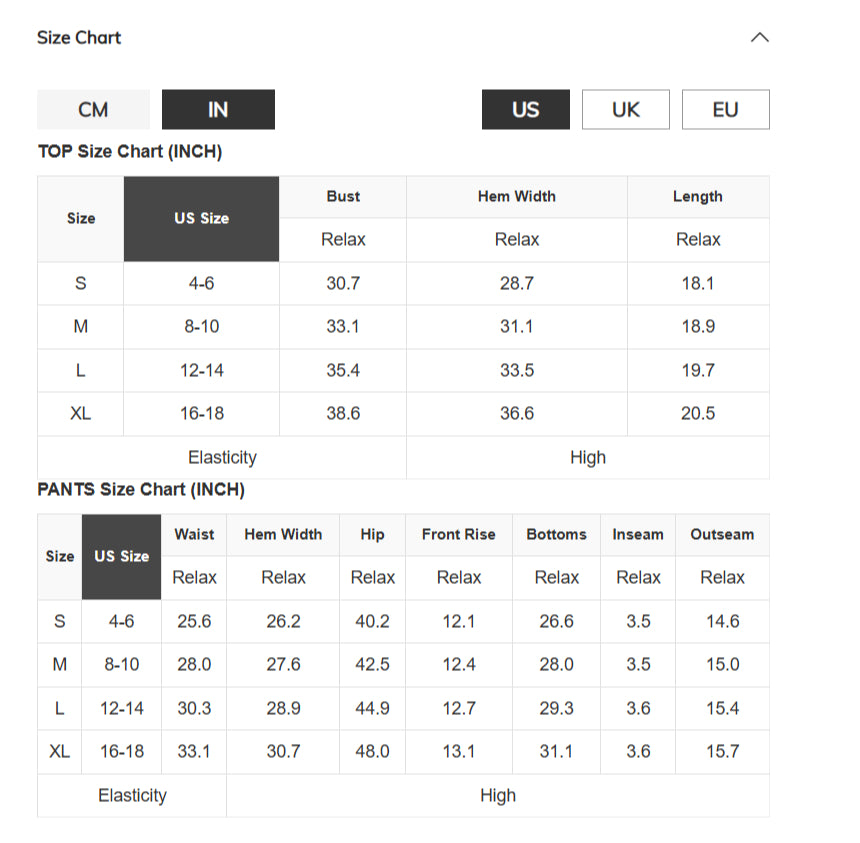This screenshot has height=843, width=860.
Task: Click the Length column header
Action: [698, 196]
